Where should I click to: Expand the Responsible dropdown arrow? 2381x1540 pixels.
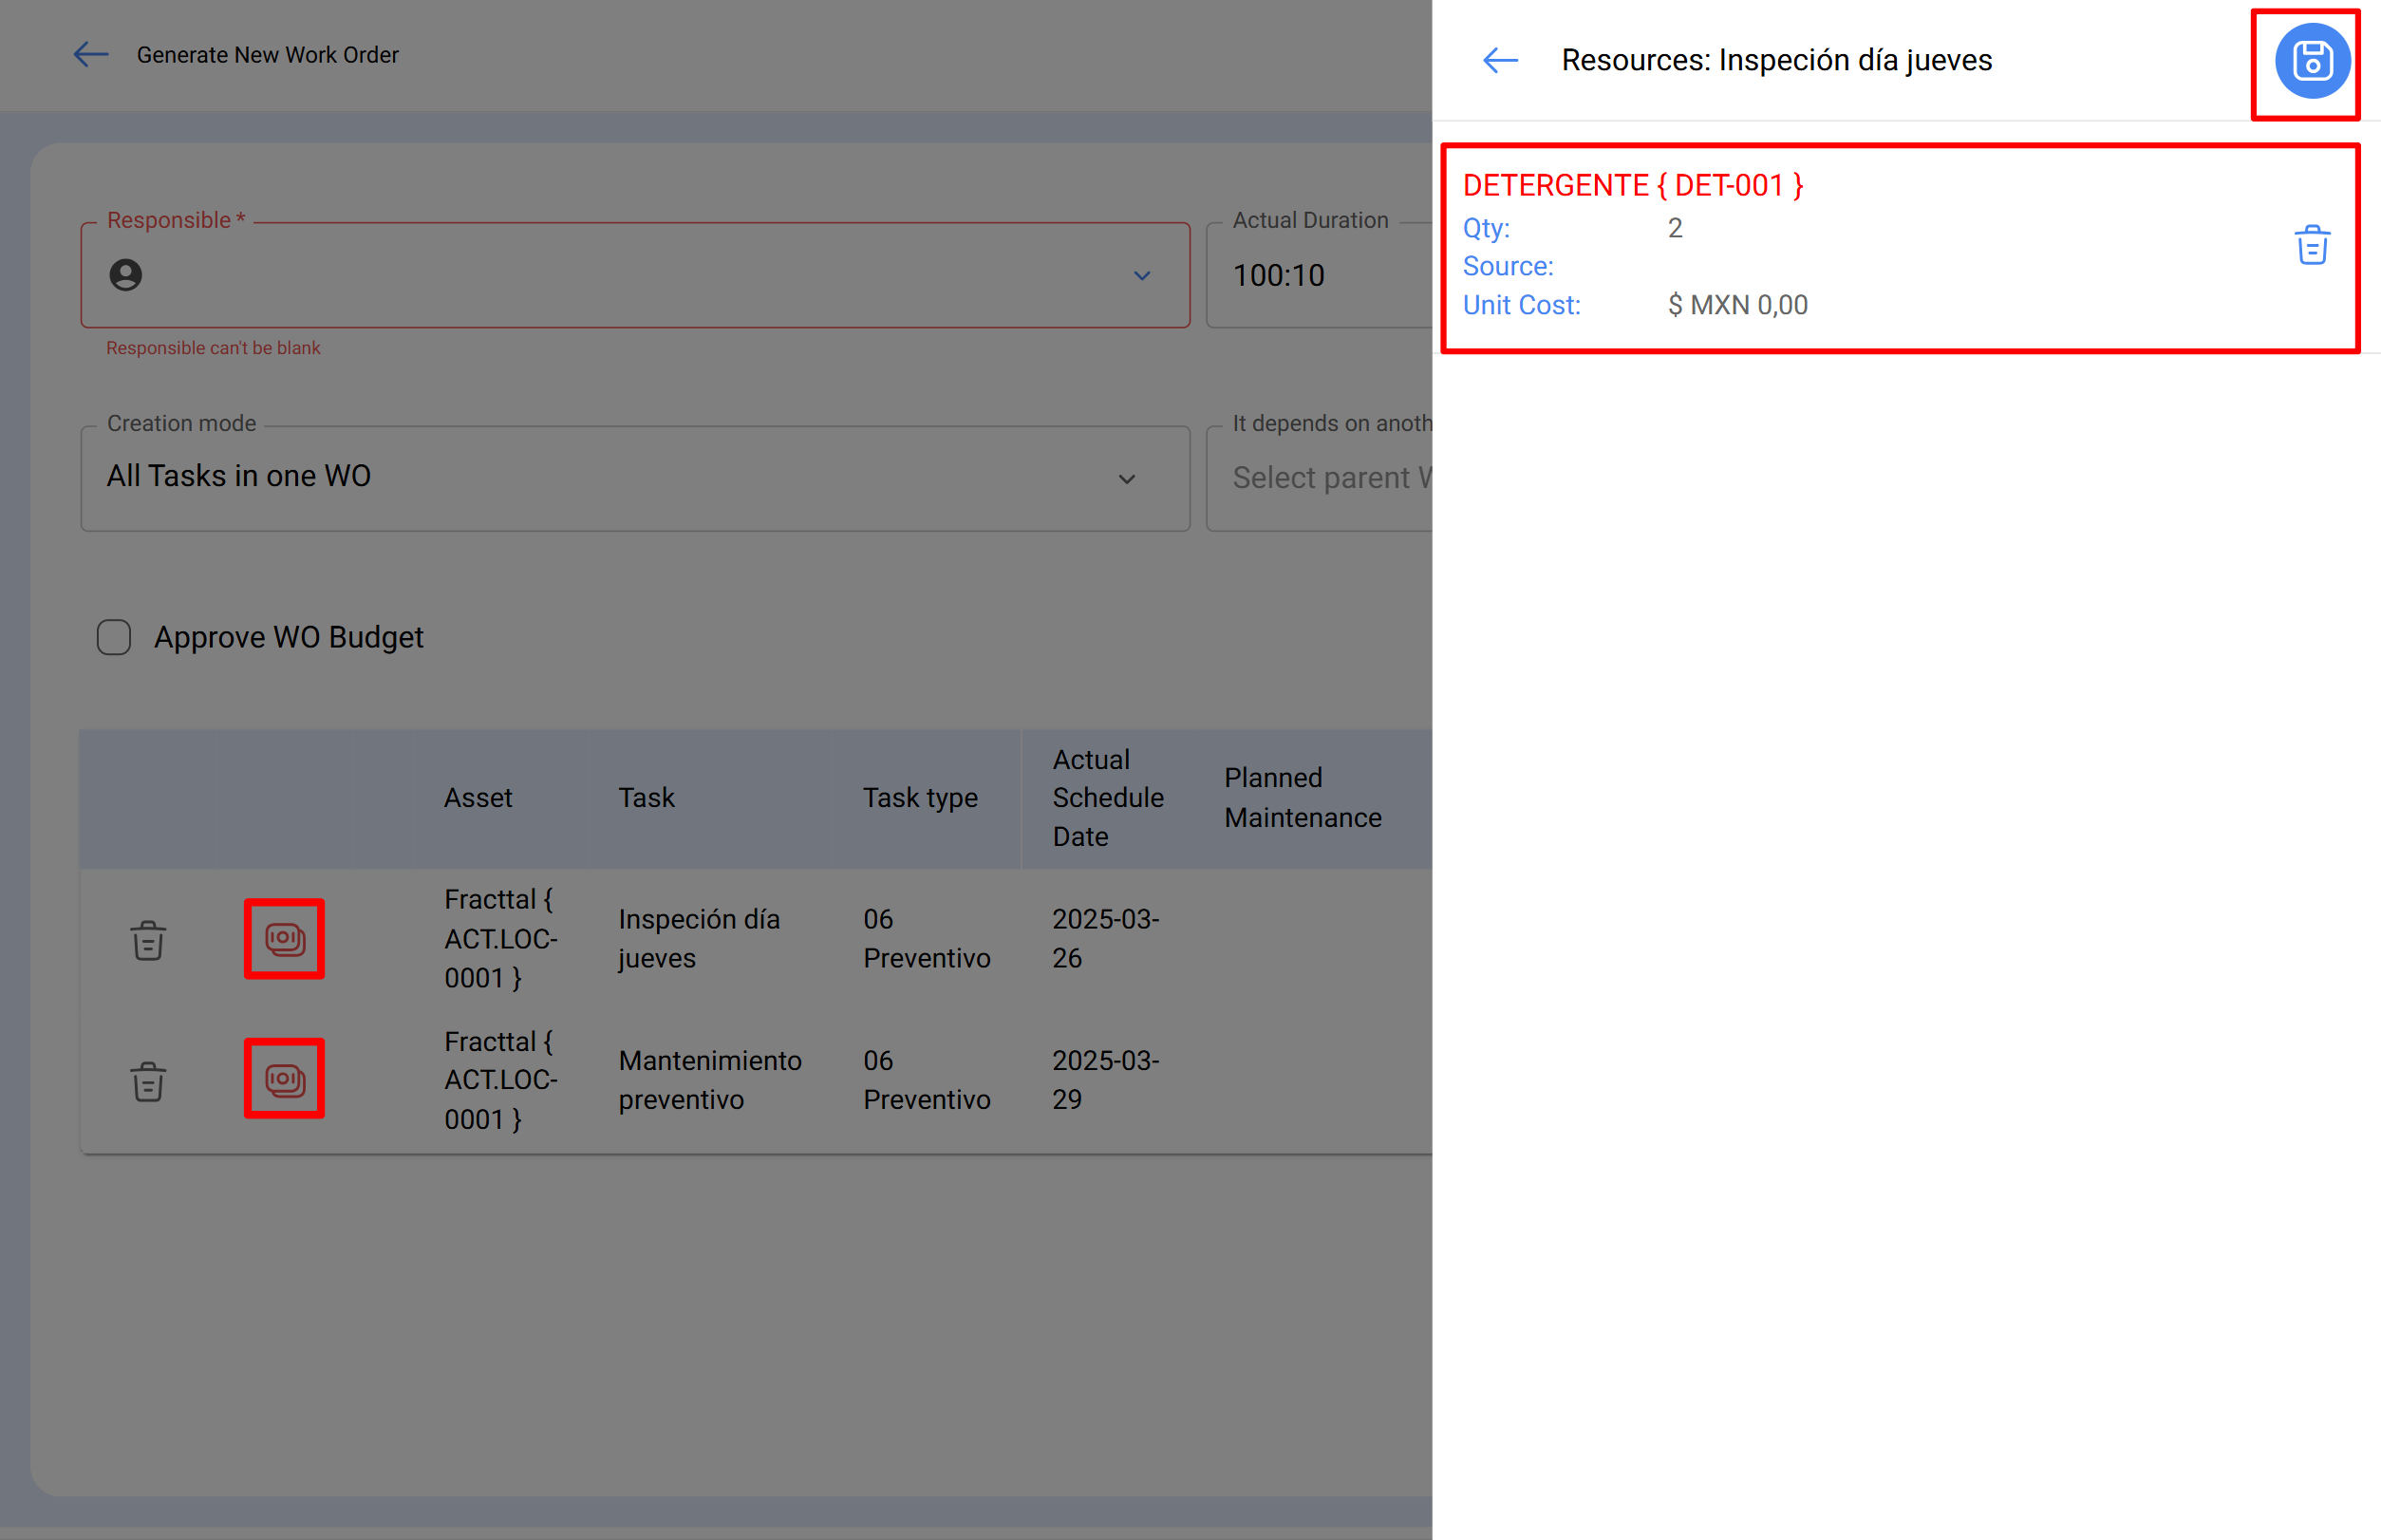1141,276
